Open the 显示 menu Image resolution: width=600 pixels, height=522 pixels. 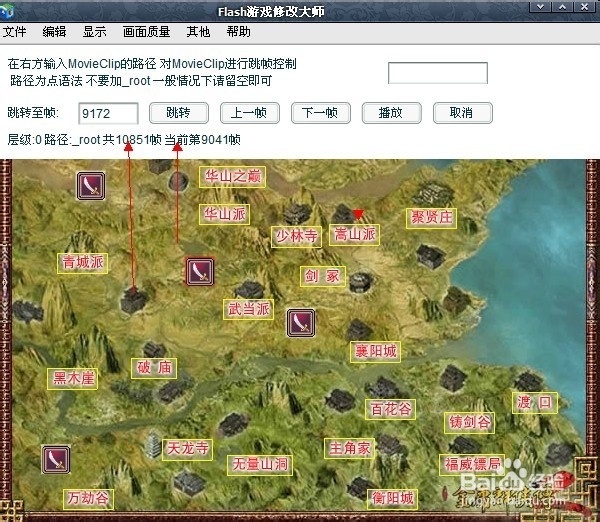pyautogui.click(x=95, y=31)
